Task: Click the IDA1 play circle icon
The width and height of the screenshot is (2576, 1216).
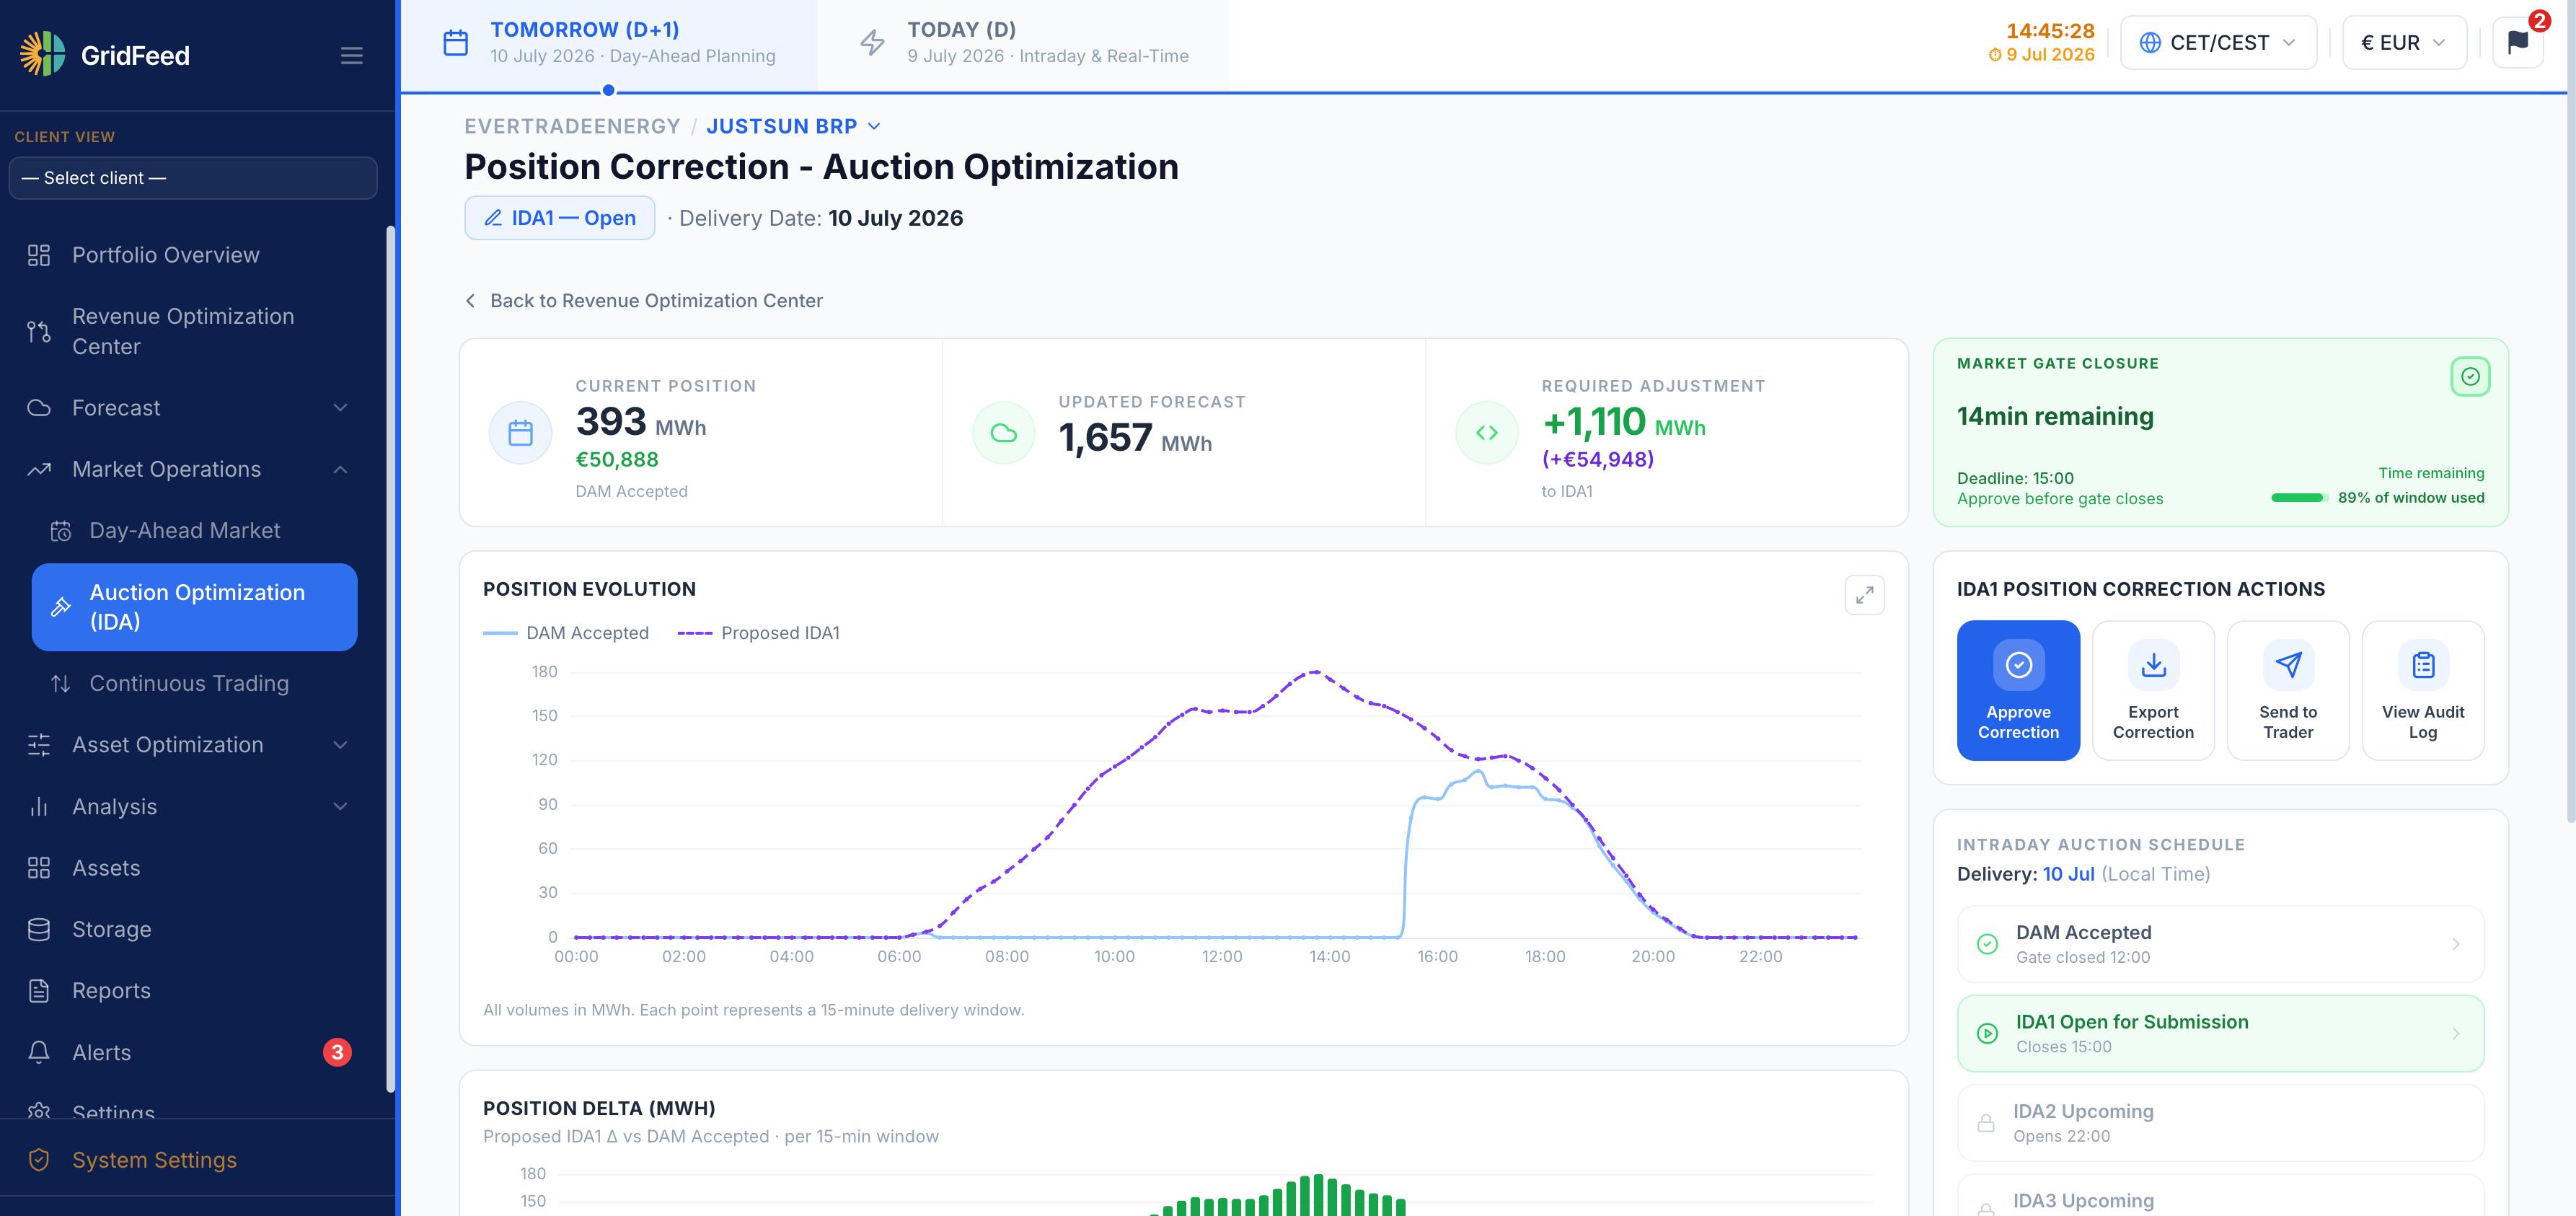Action: coord(1987,1033)
